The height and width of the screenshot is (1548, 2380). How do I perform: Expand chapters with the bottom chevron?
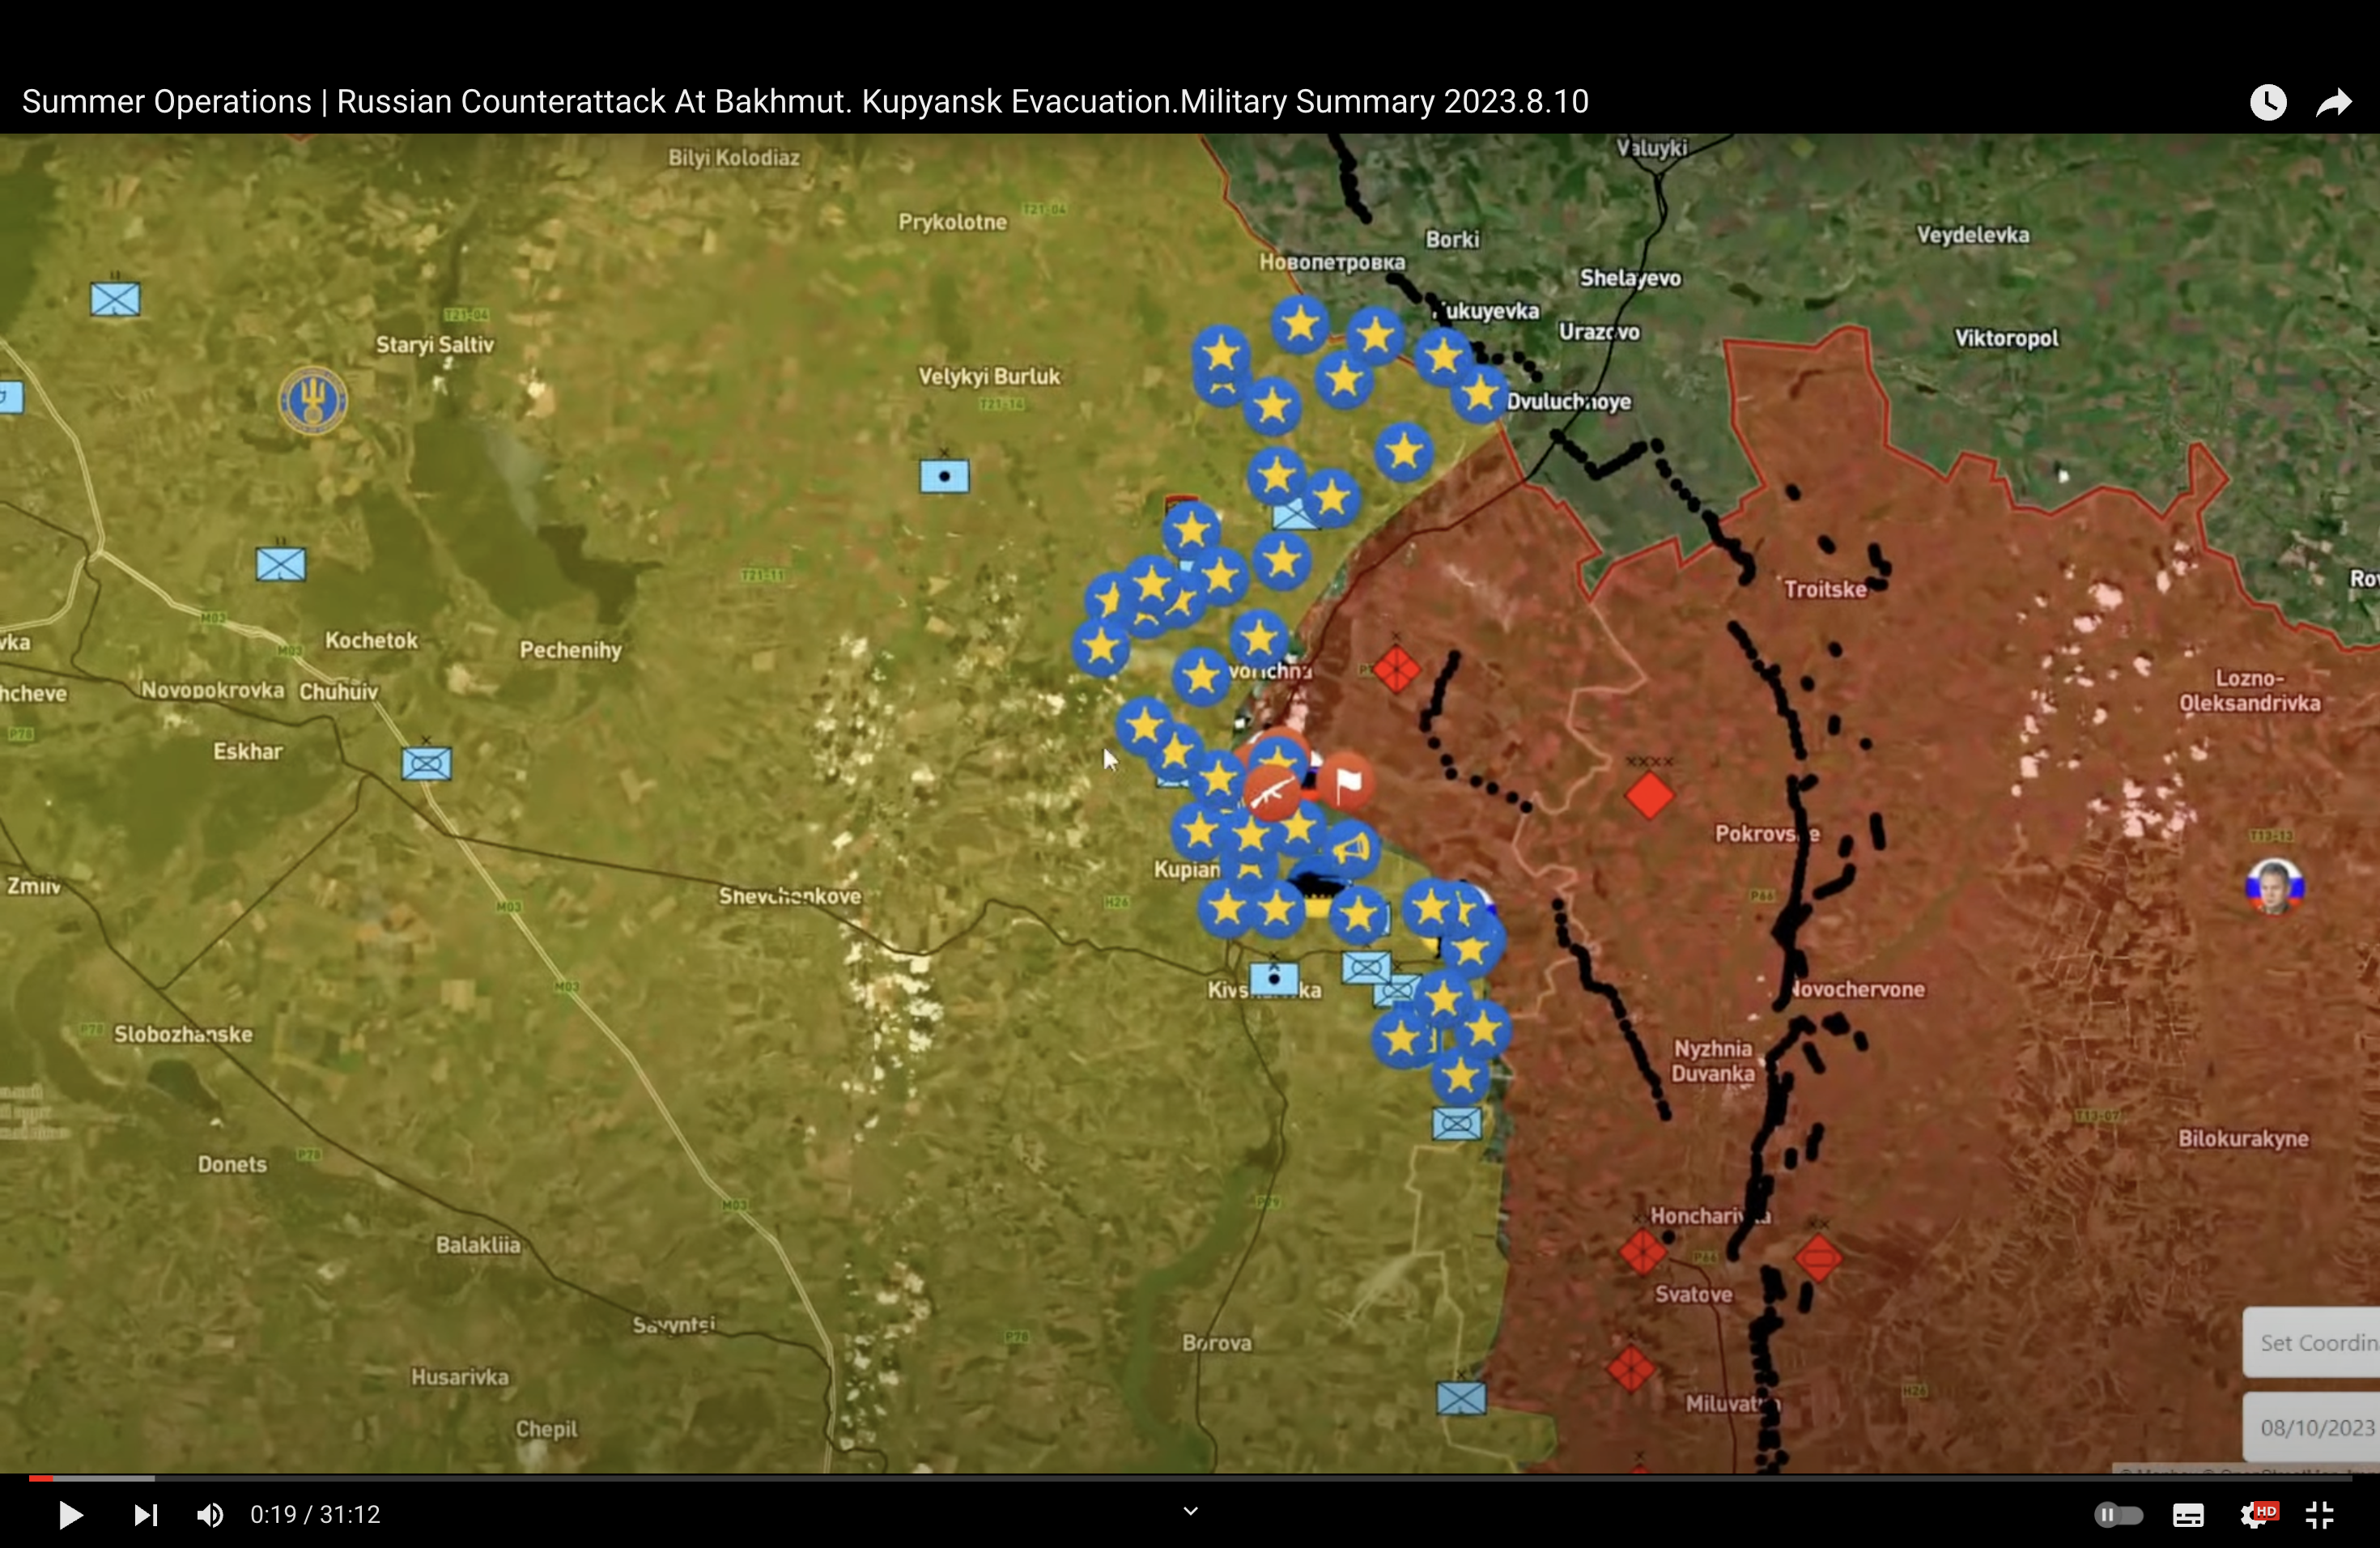tap(1190, 1510)
